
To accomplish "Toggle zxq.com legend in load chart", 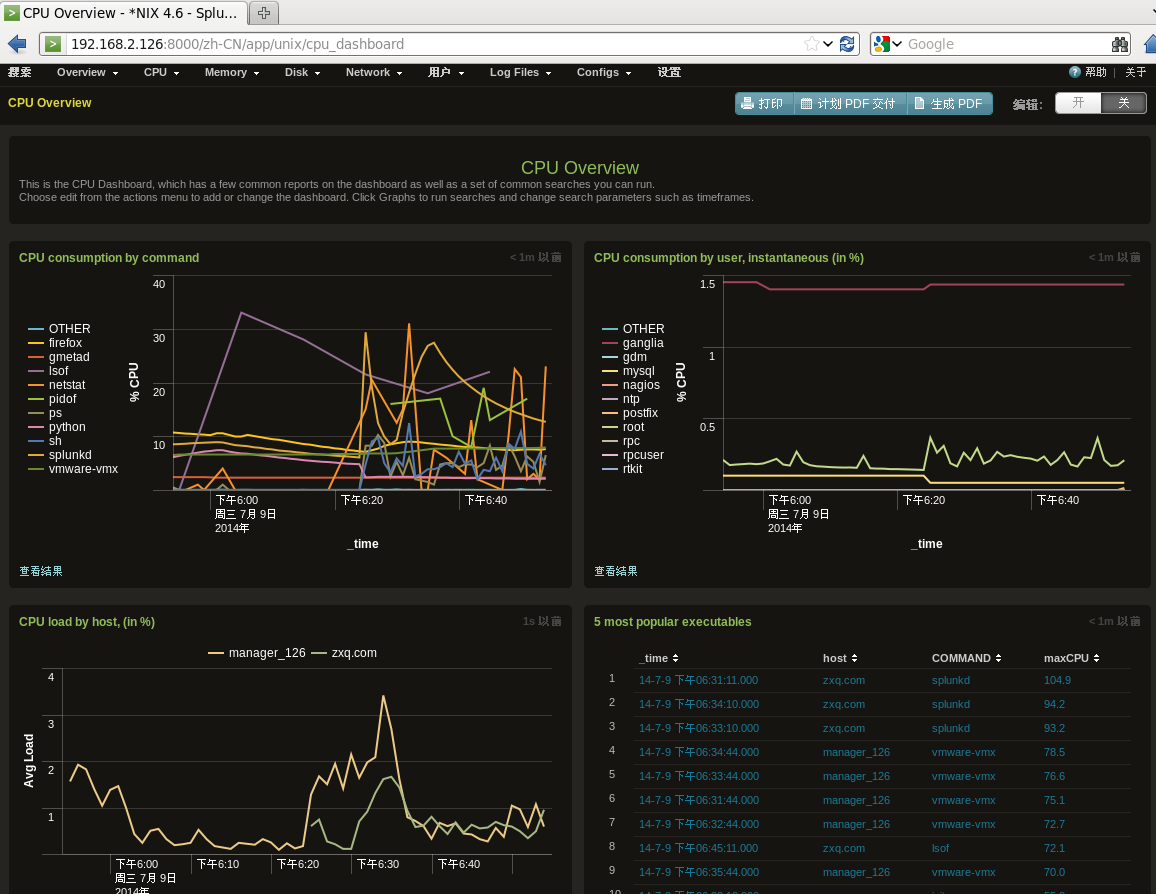I will pos(344,653).
